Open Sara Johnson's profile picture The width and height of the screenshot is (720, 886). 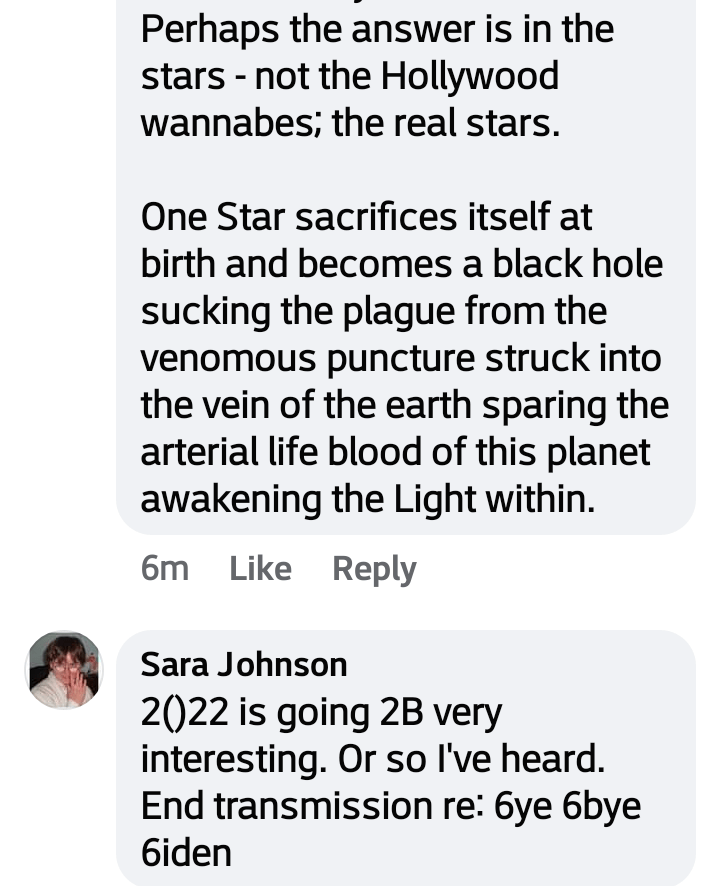(x=64, y=670)
